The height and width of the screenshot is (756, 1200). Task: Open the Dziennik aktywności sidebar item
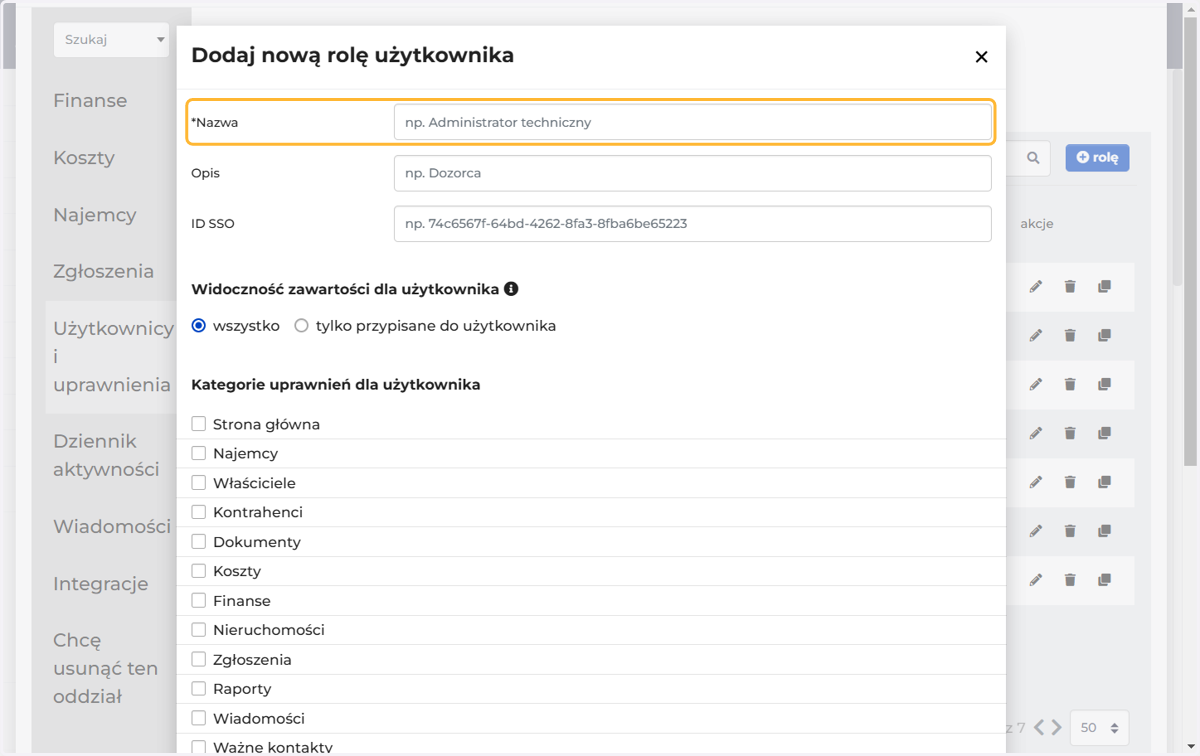point(106,455)
